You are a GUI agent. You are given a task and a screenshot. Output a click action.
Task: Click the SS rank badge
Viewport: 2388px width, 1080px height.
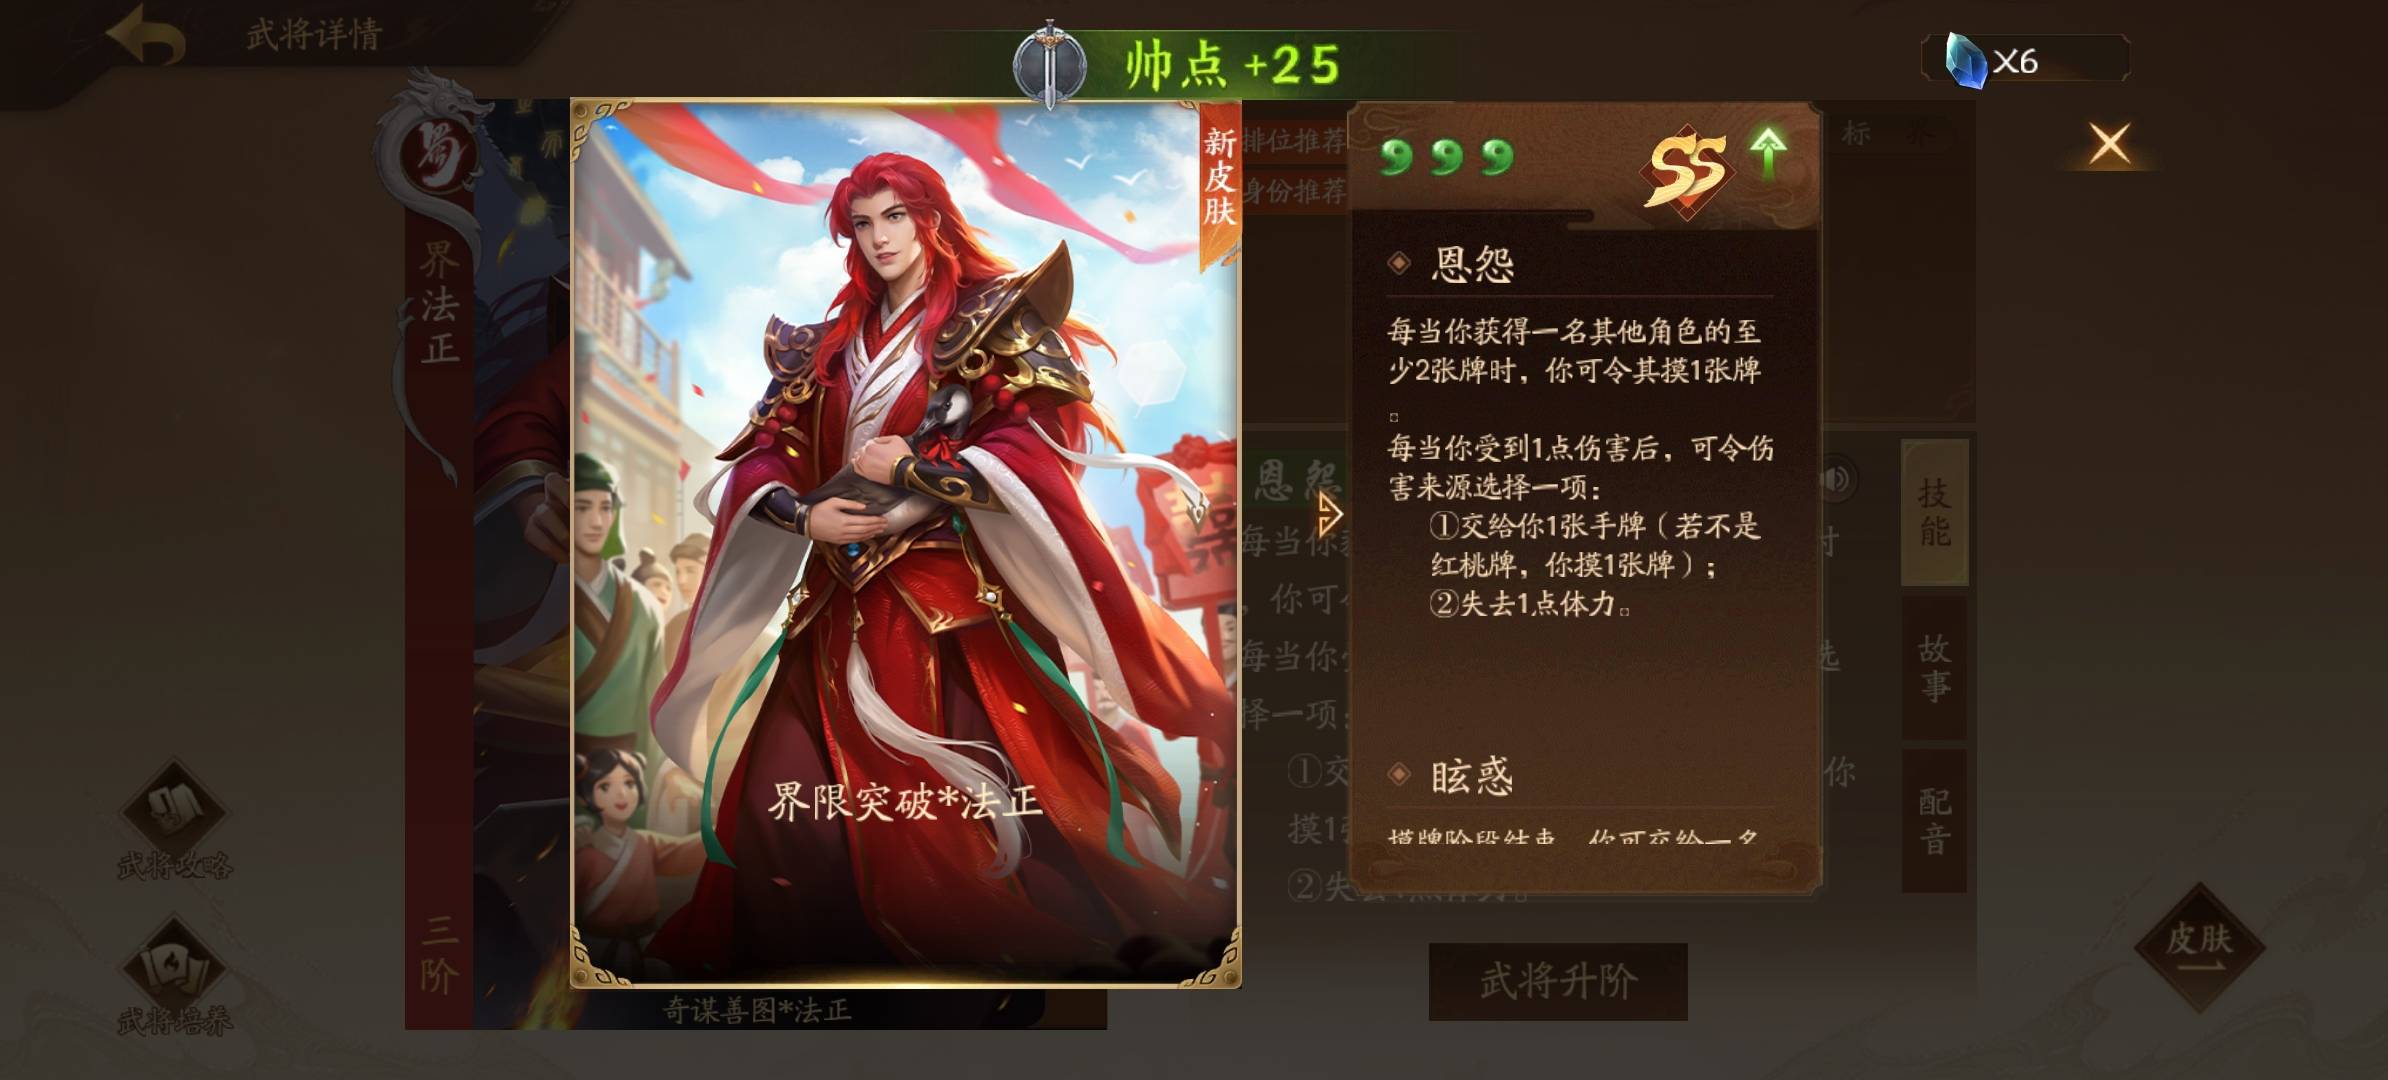(x=1687, y=168)
